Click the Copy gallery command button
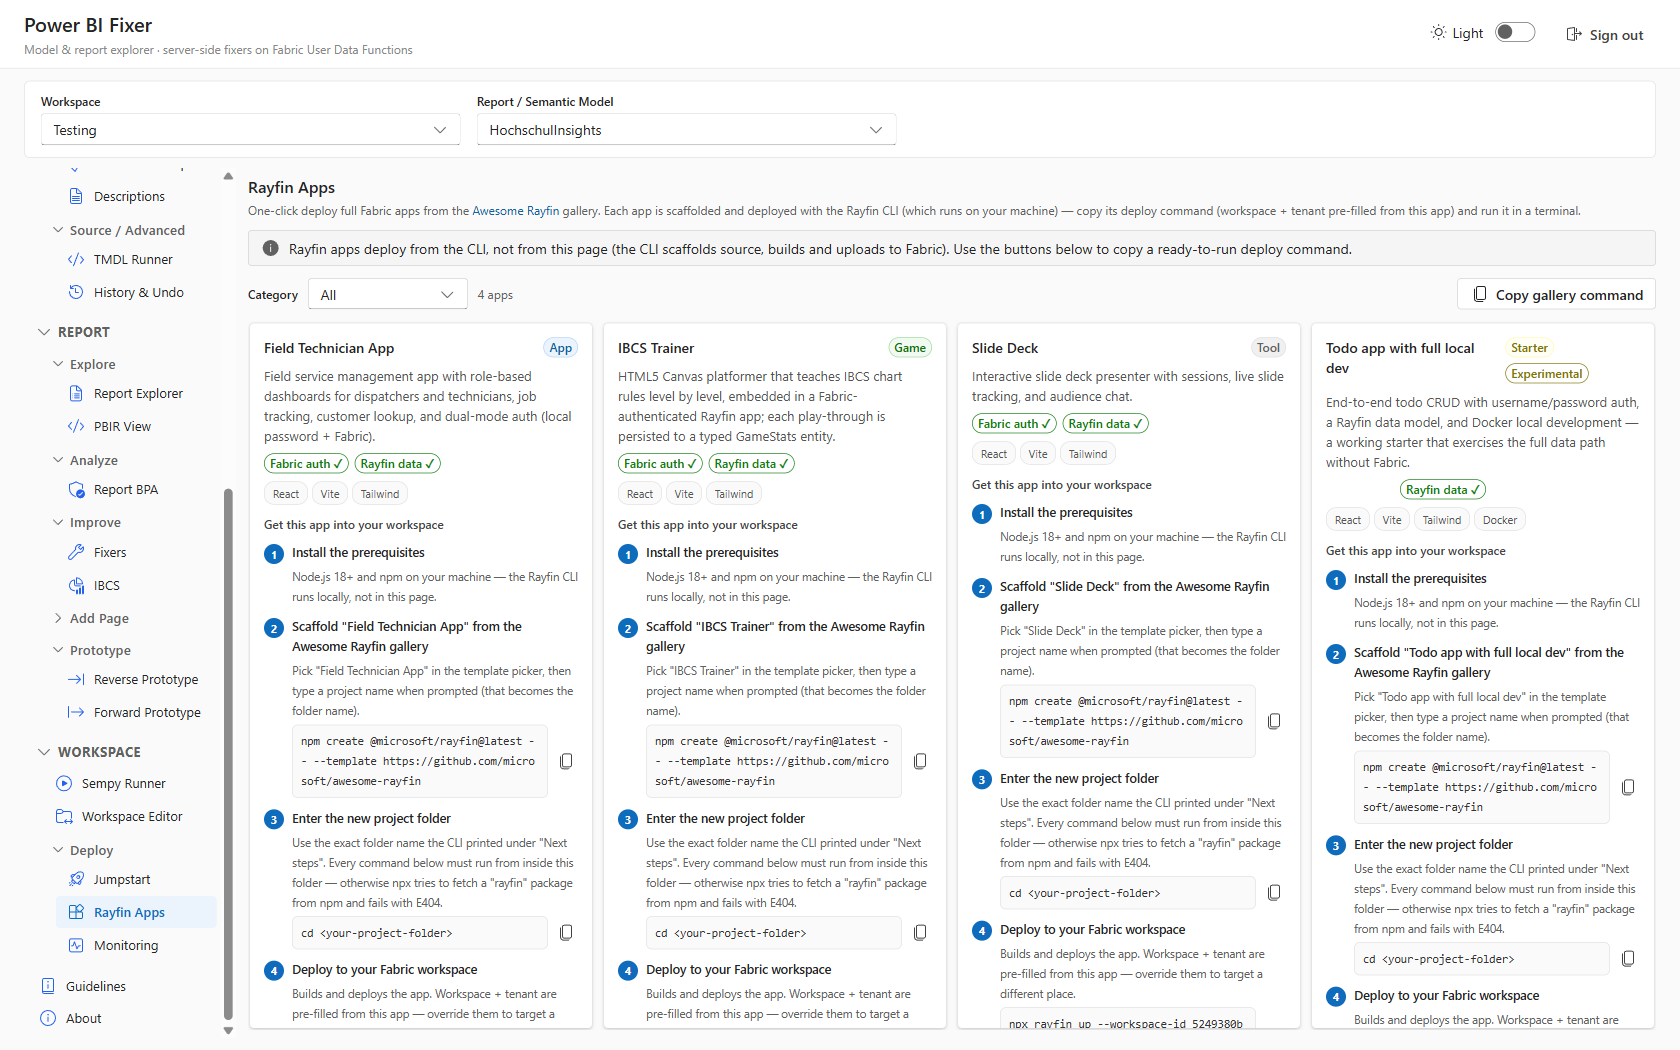1680x1050 pixels. click(x=1556, y=295)
